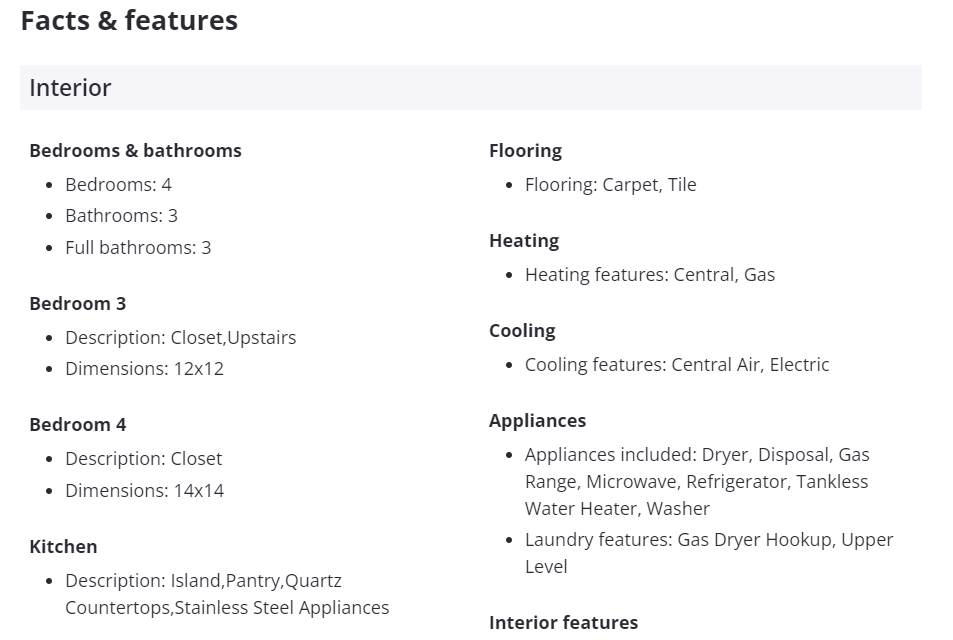The height and width of the screenshot is (640, 953).
Task: Click the Appliances subheading
Action: [x=537, y=421]
